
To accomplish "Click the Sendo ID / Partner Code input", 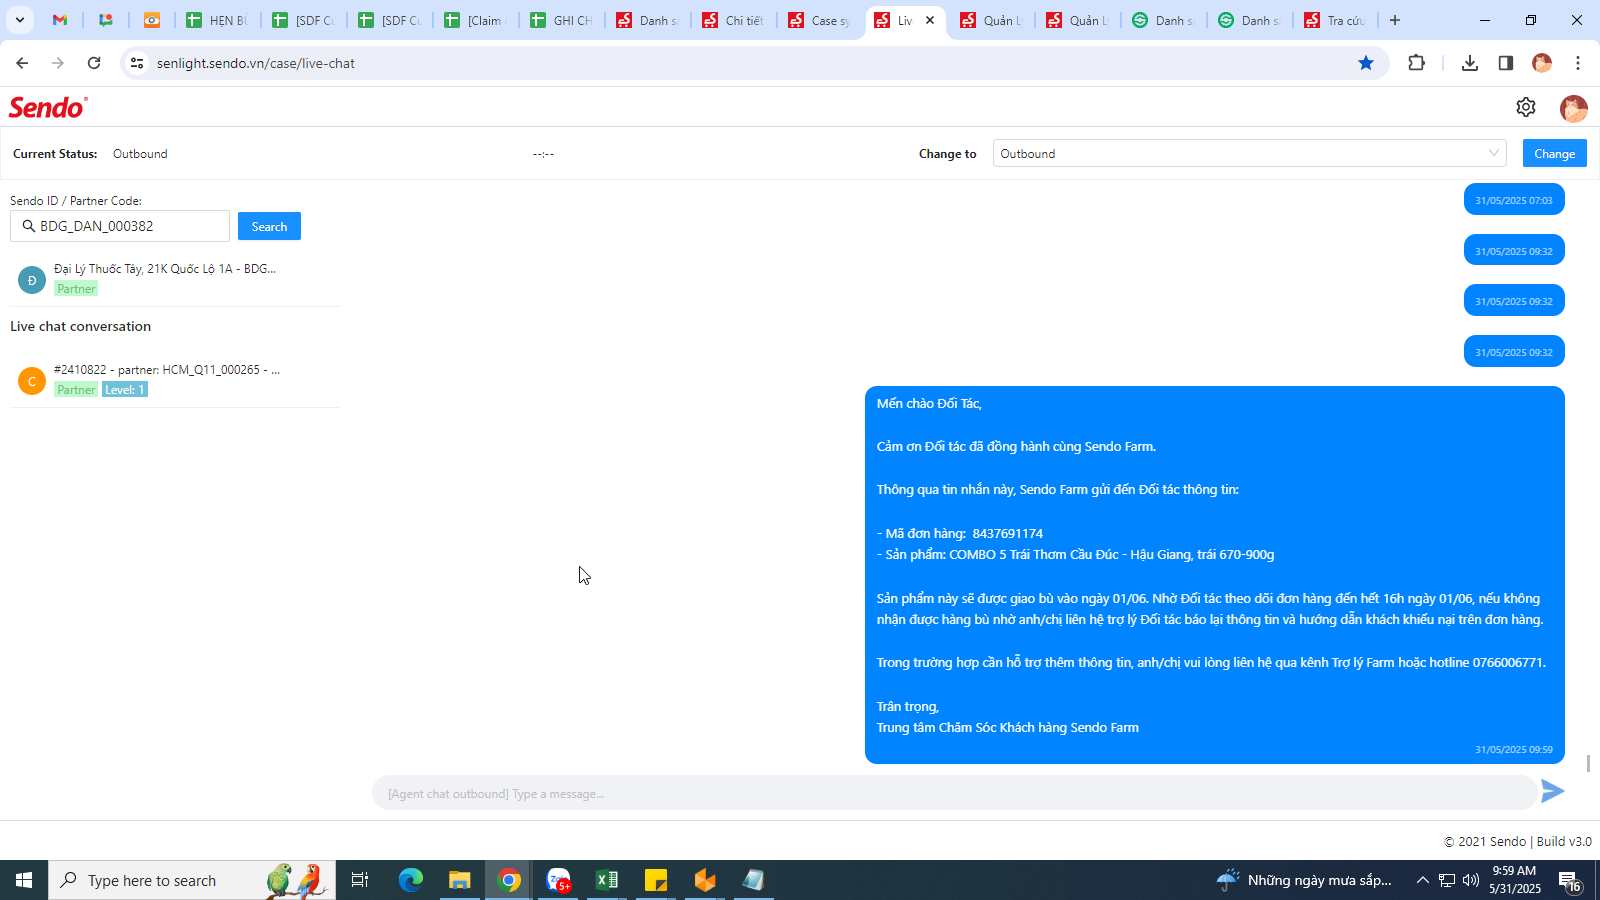I will (x=120, y=226).
